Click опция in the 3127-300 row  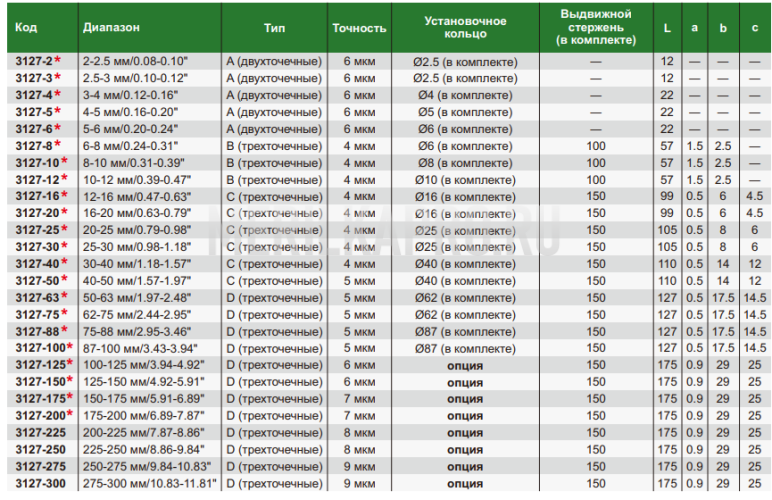(x=465, y=484)
